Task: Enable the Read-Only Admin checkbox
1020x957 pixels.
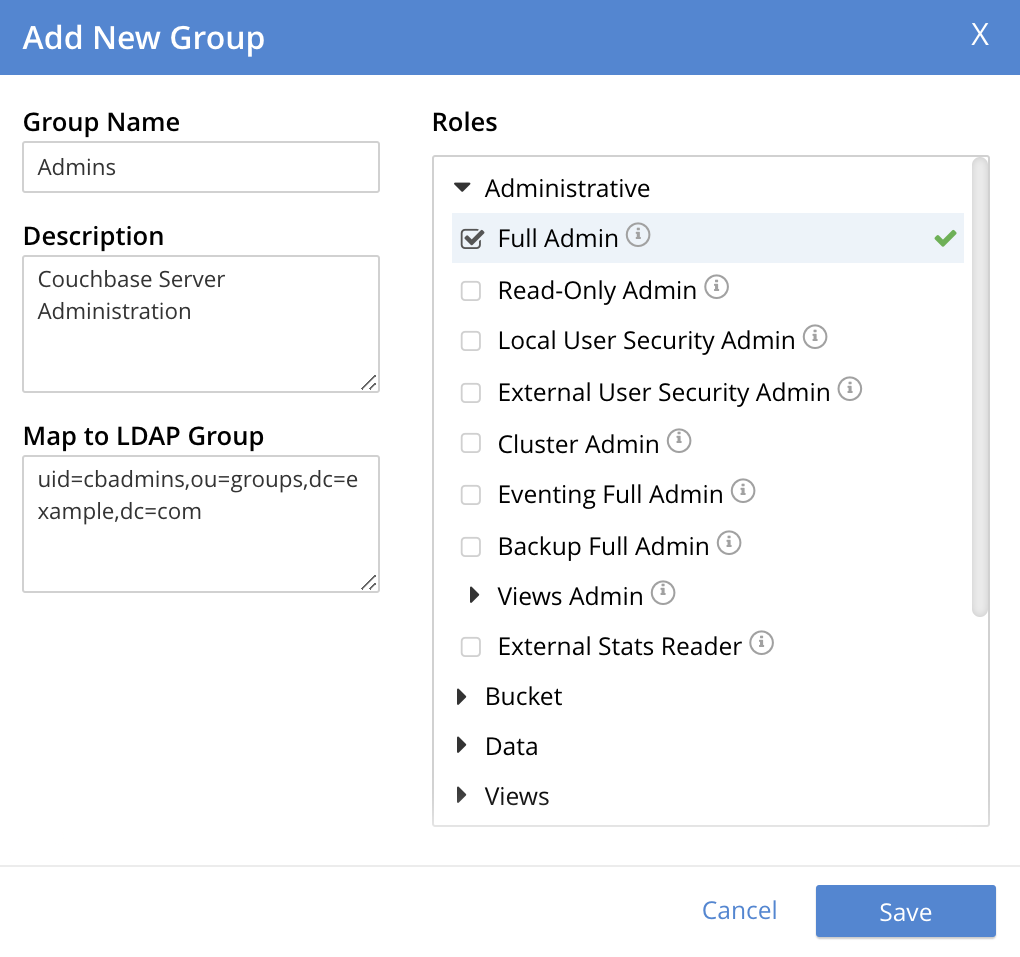Action: pyautogui.click(x=471, y=291)
